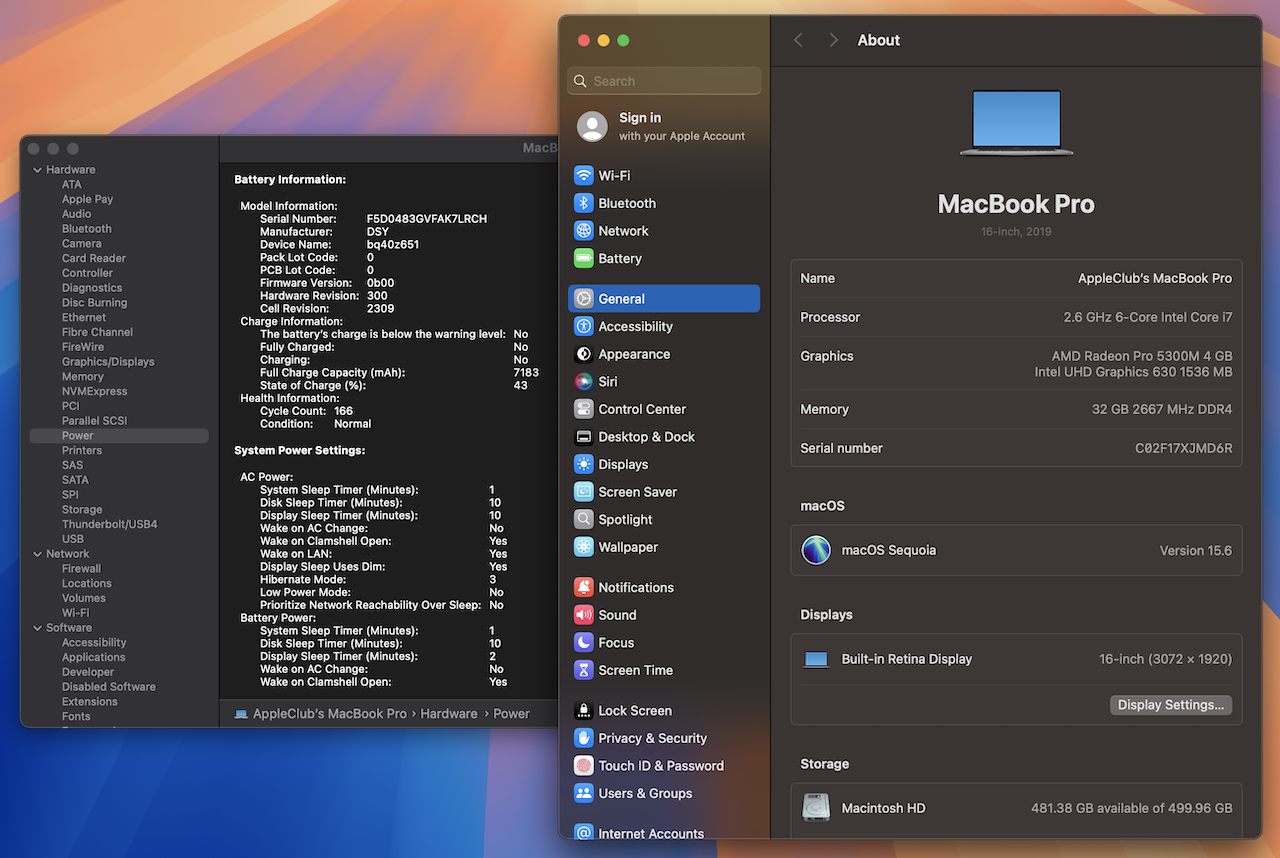
Task: Open Wi-Fi settings icon in System Settings
Action: point(584,175)
